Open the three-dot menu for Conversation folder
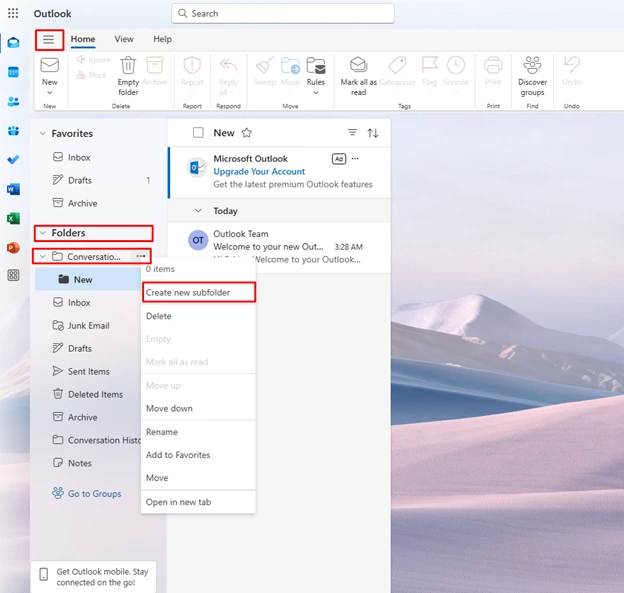 [141, 256]
